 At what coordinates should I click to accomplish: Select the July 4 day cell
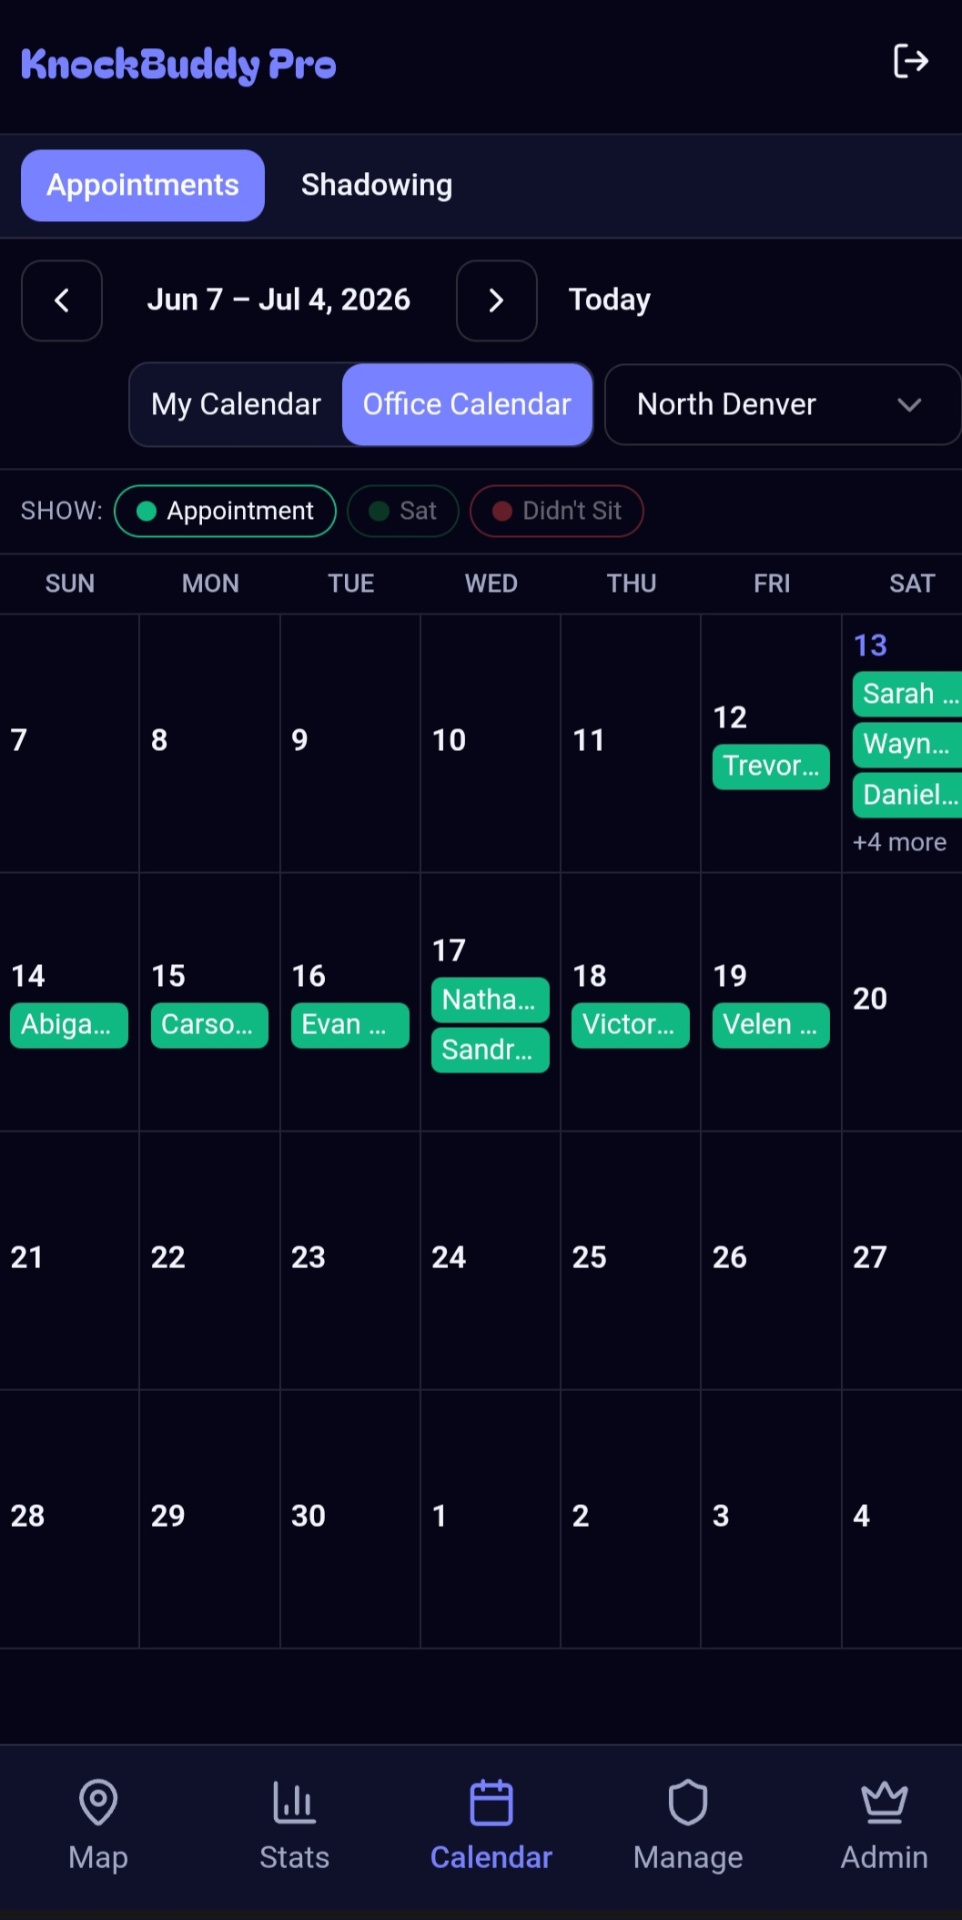point(902,1519)
